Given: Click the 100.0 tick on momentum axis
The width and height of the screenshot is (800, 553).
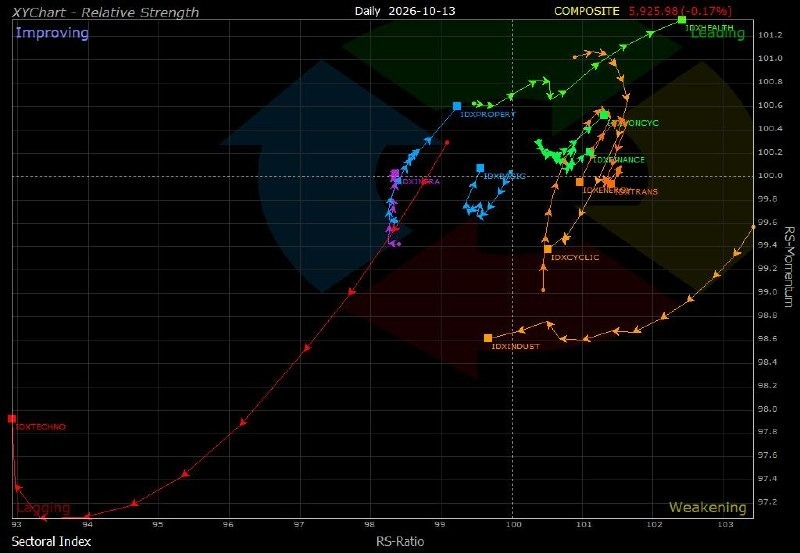Looking at the screenshot, I should tap(770, 175).
